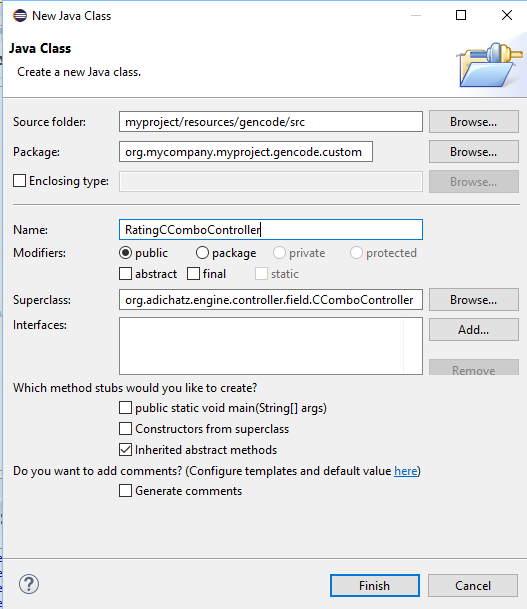Maximize the New Java Class dialog
Screen dimensions: 527x609
tap(461, 15)
